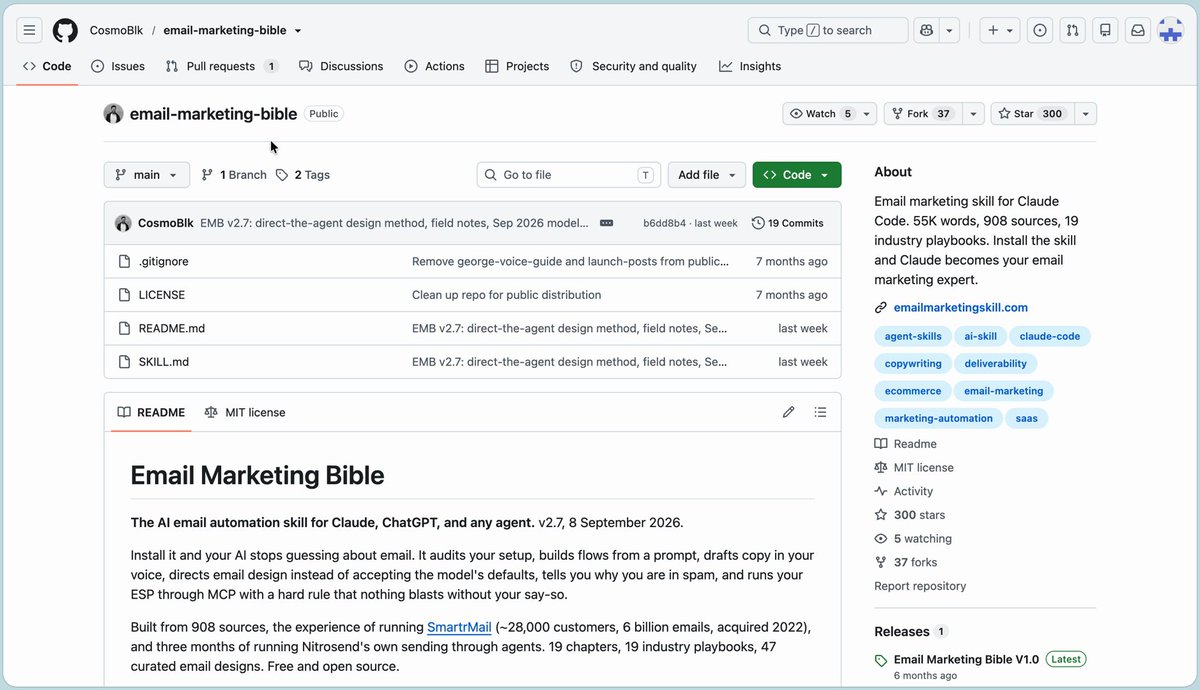Screen dimensions: 1200x690
Task: Expand the Fork dropdown arrow
Action: tap(972, 114)
